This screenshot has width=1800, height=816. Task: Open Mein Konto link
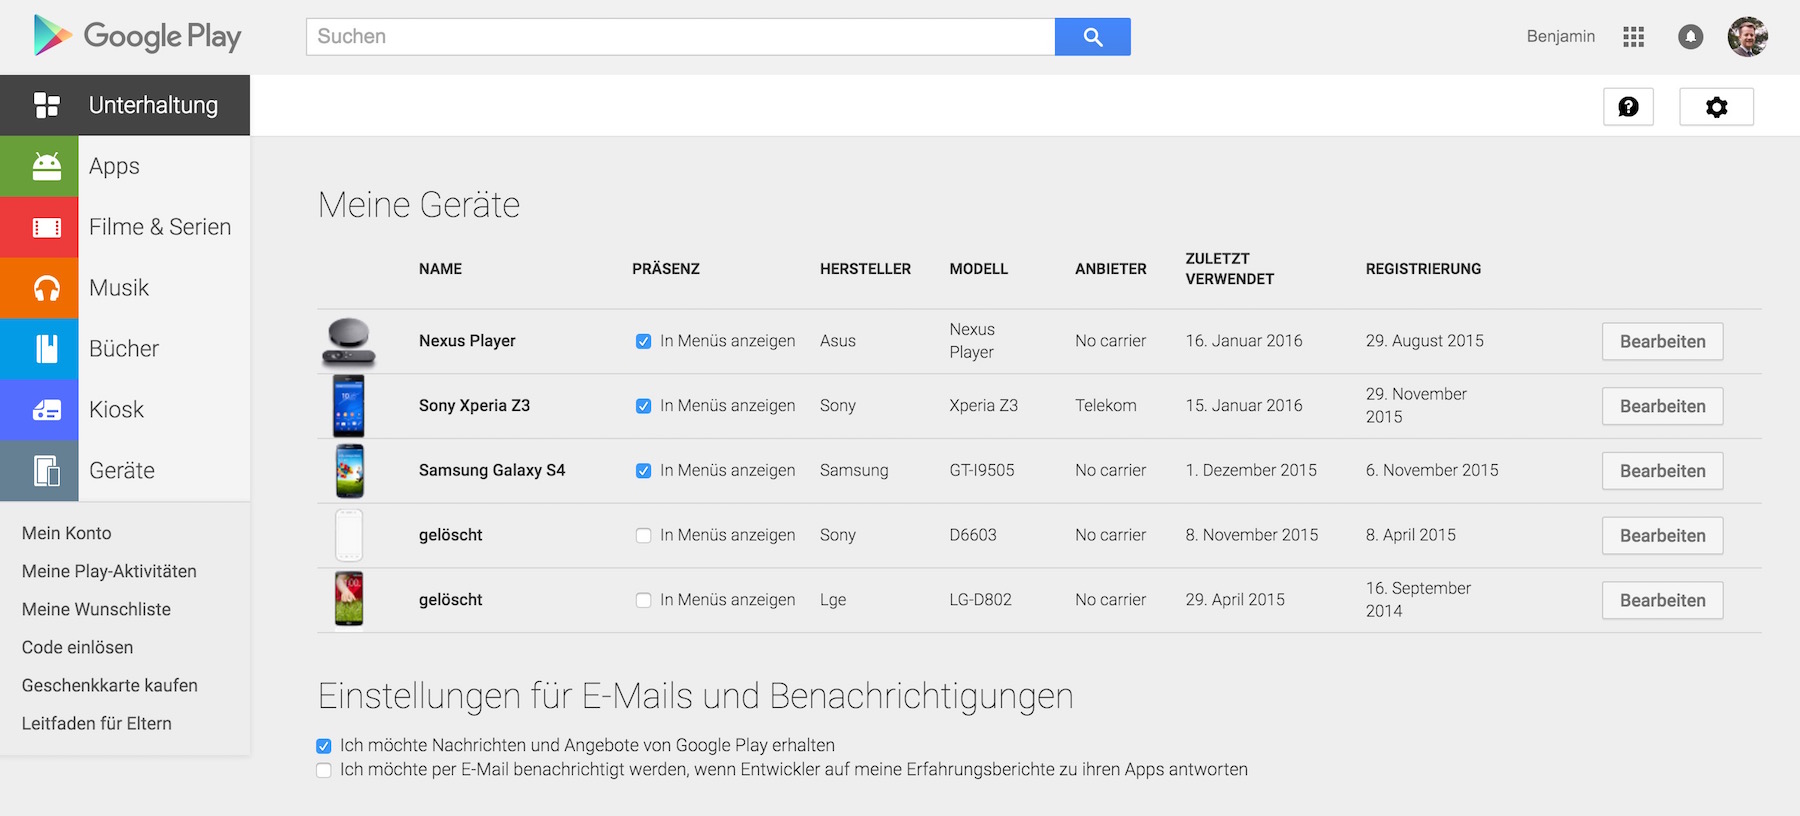coord(67,533)
